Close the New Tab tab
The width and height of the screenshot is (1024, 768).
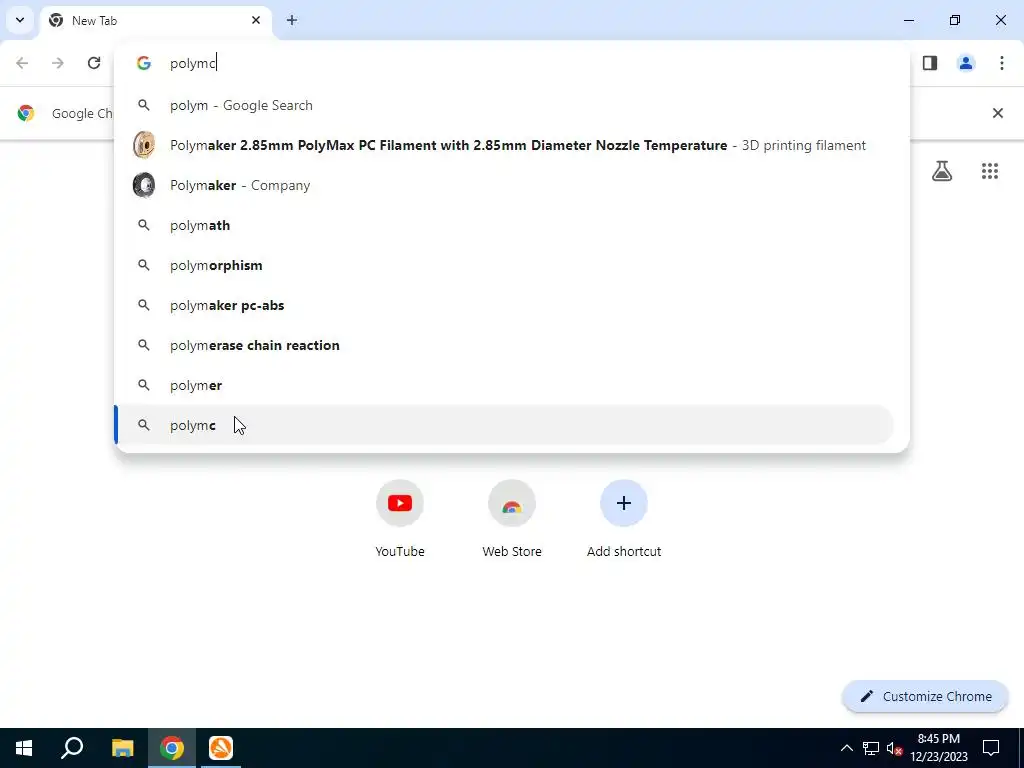[256, 20]
